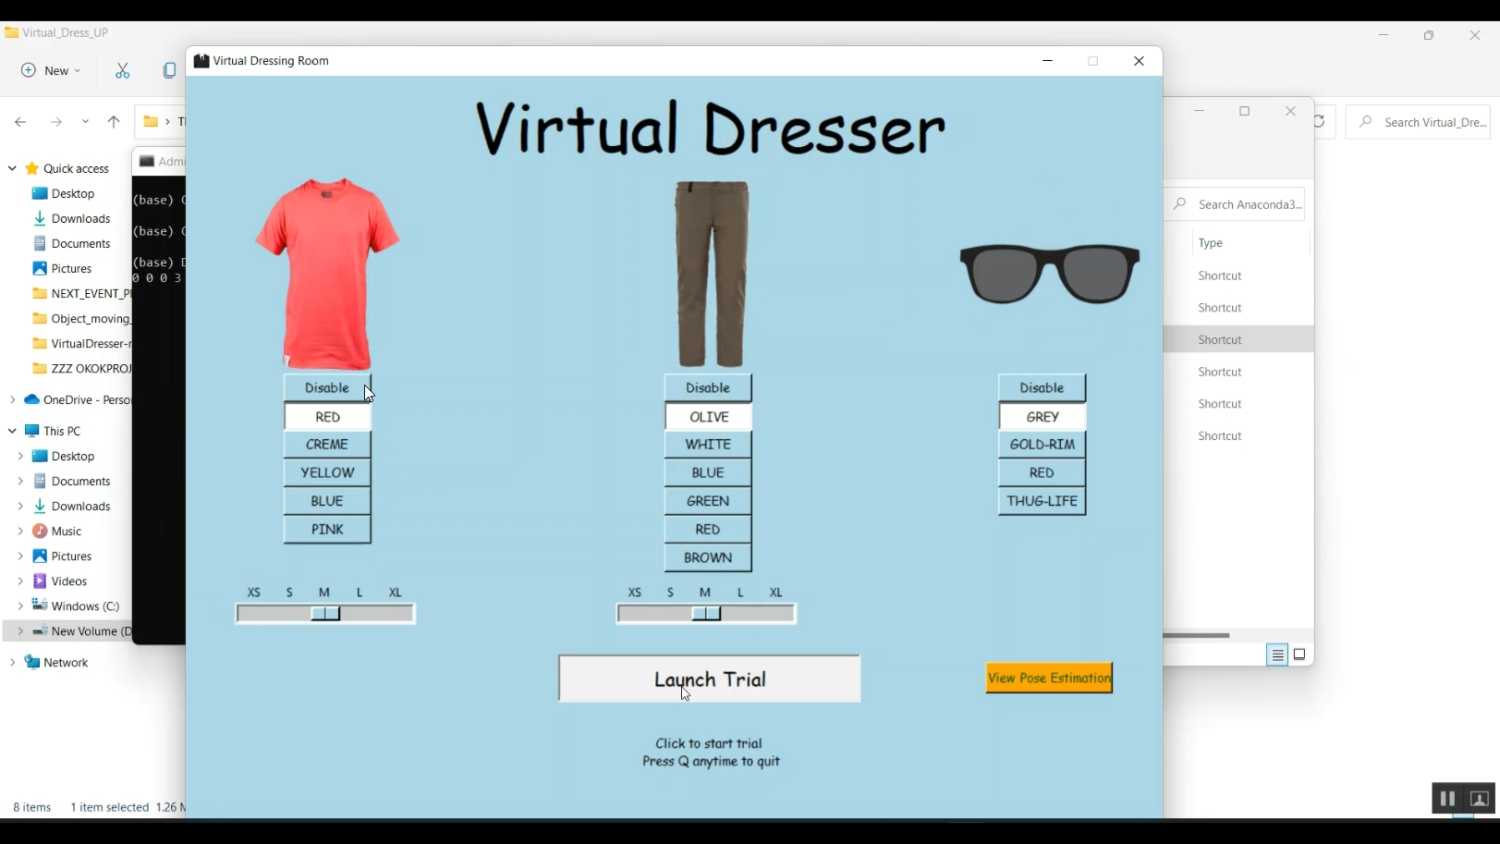The height and width of the screenshot is (844, 1500).
Task: Click the View Pose Estimation button
Action: pyautogui.click(x=1049, y=678)
